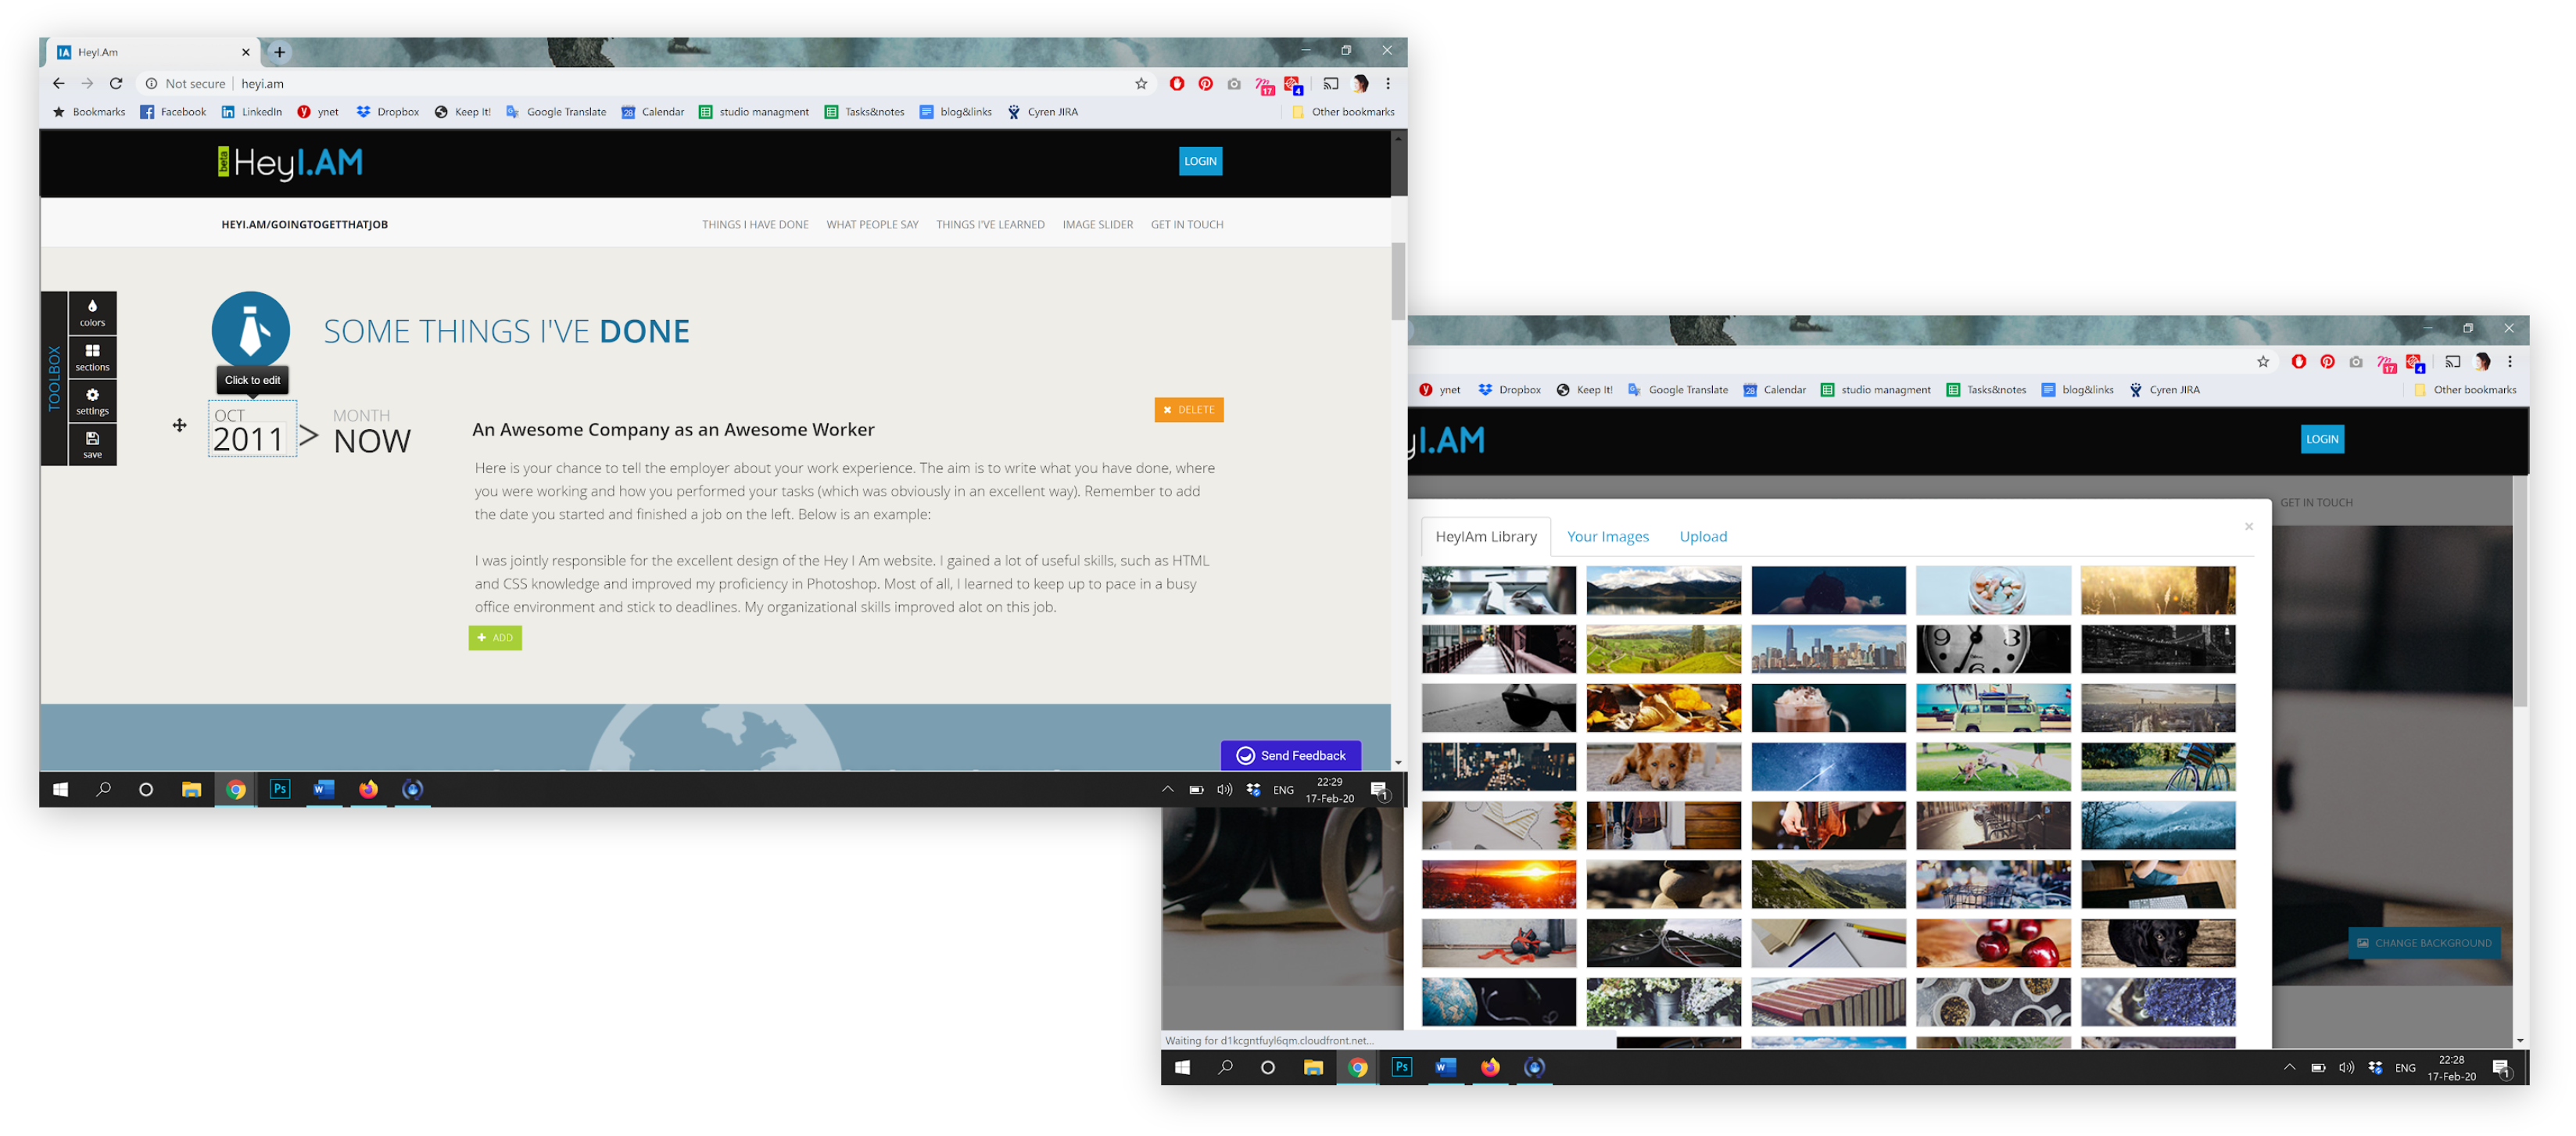Click the LOGIN button in left window

[x=1200, y=161]
